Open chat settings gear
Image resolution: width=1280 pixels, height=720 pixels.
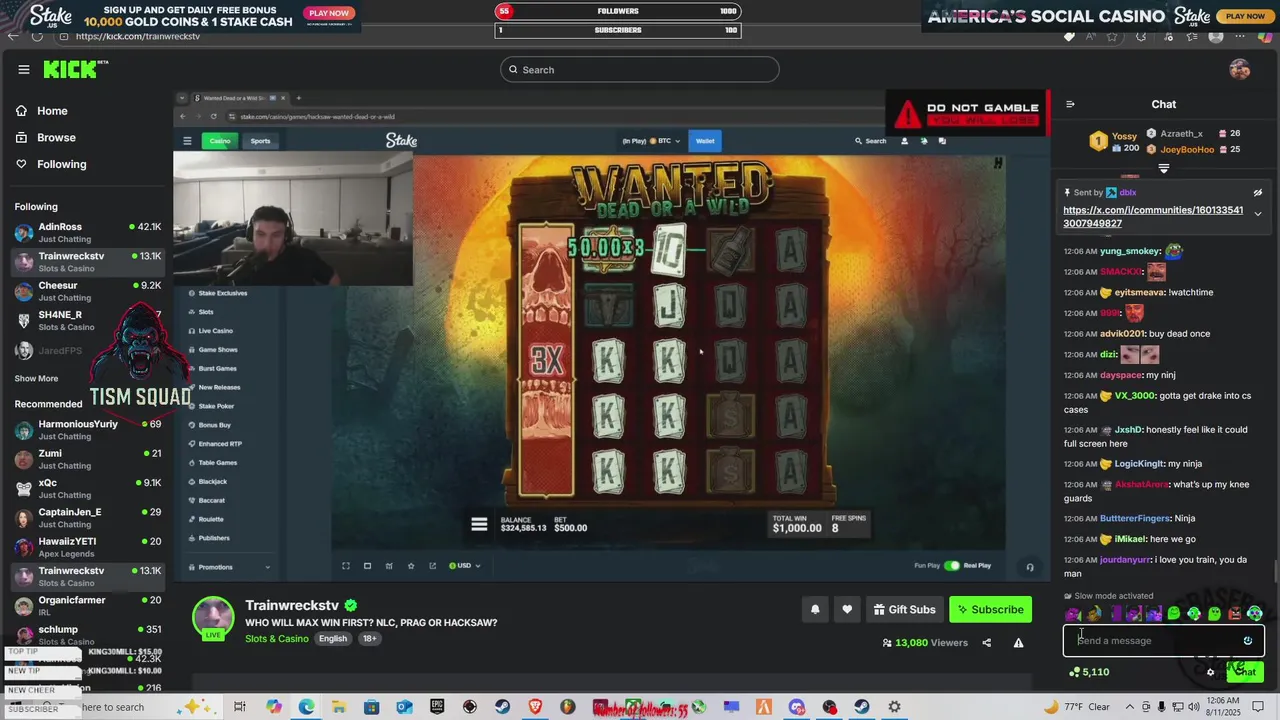[x=1210, y=672]
